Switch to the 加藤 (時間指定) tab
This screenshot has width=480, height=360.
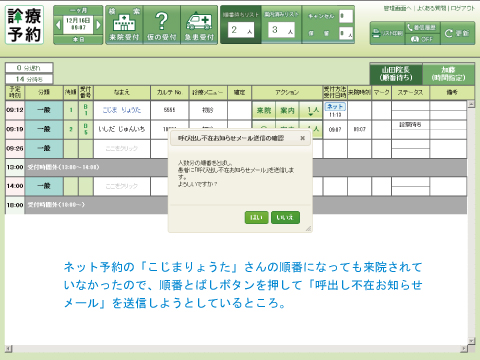448,74
